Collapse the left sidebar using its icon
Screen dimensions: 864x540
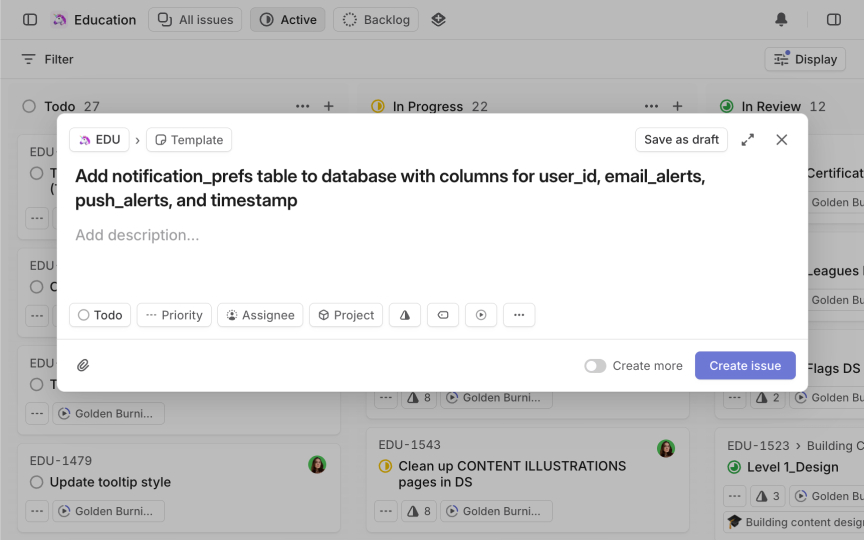pyautogui.click(x=30, y=20)
